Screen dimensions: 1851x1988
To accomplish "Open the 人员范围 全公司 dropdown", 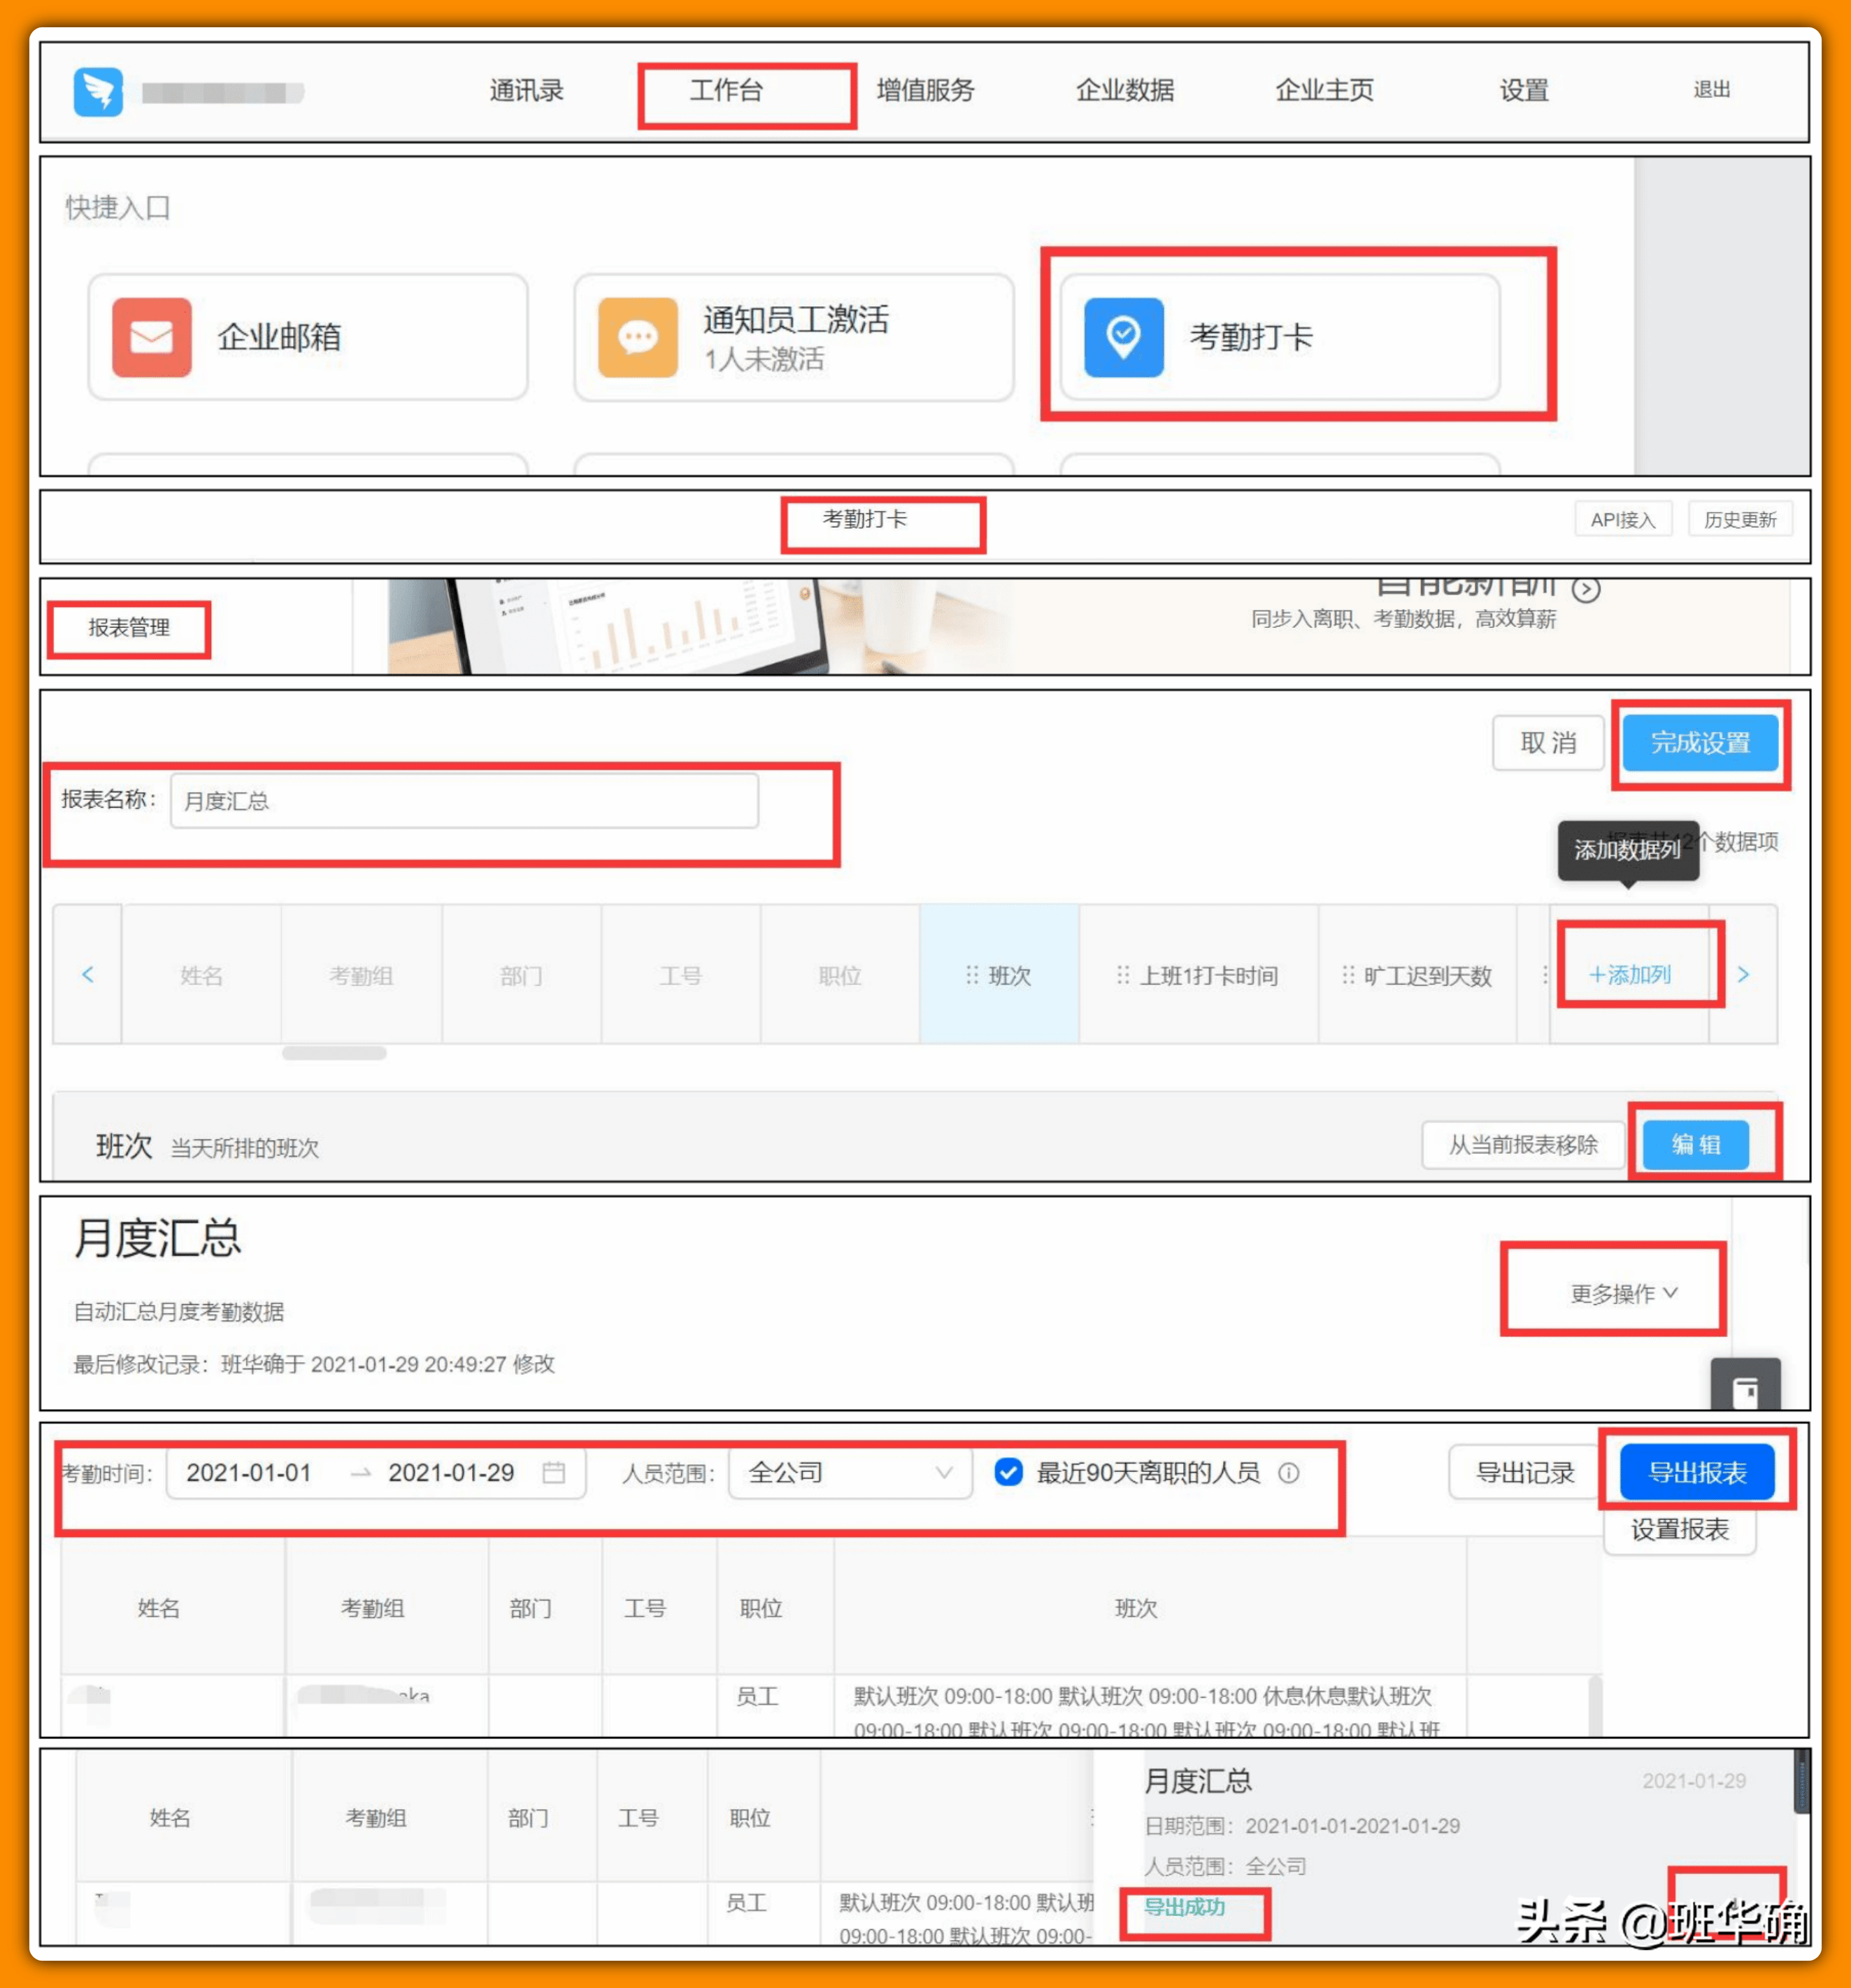I will pos(850,1472).
